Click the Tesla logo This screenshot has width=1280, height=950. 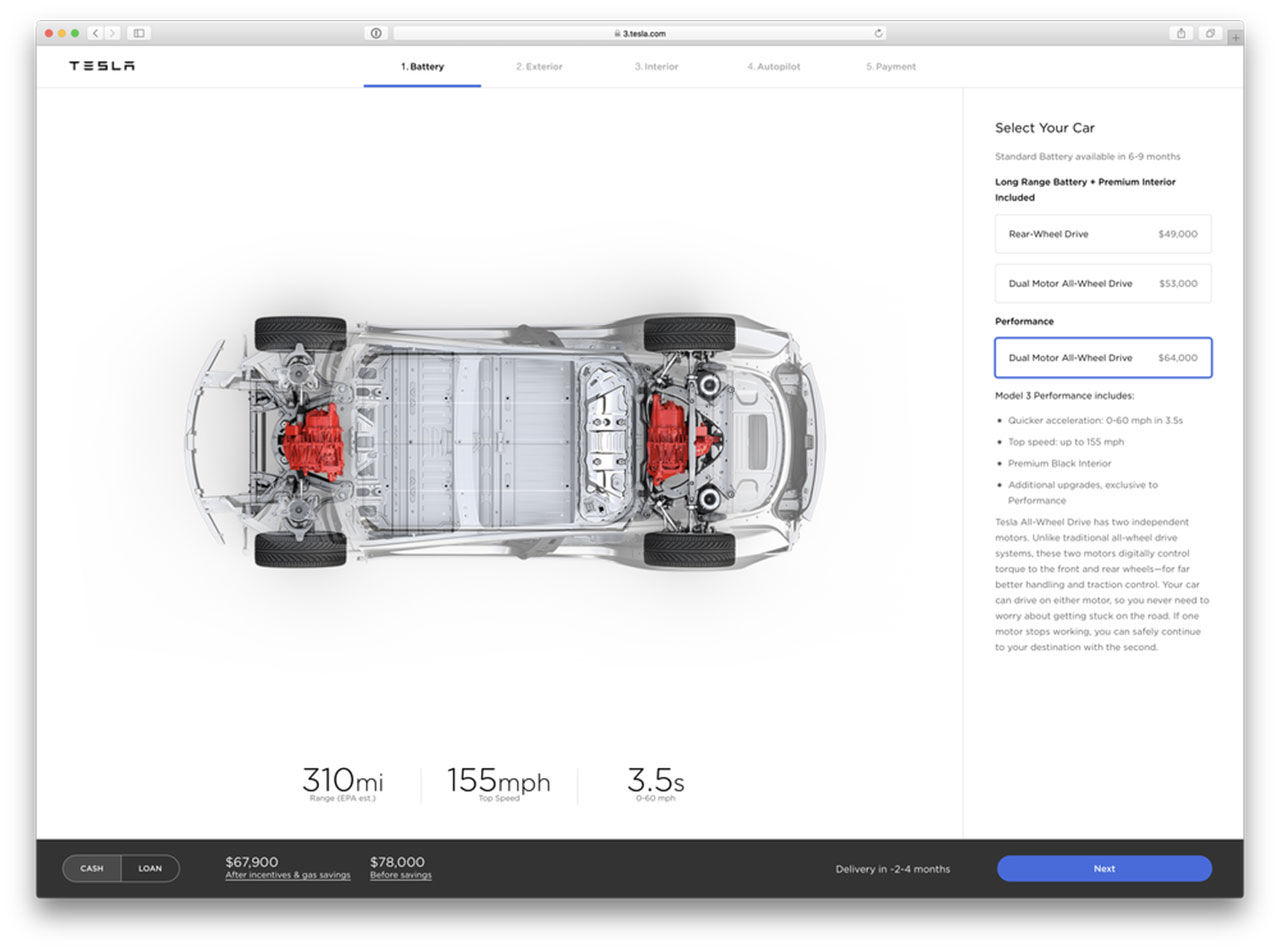click(x=101, y=66)
